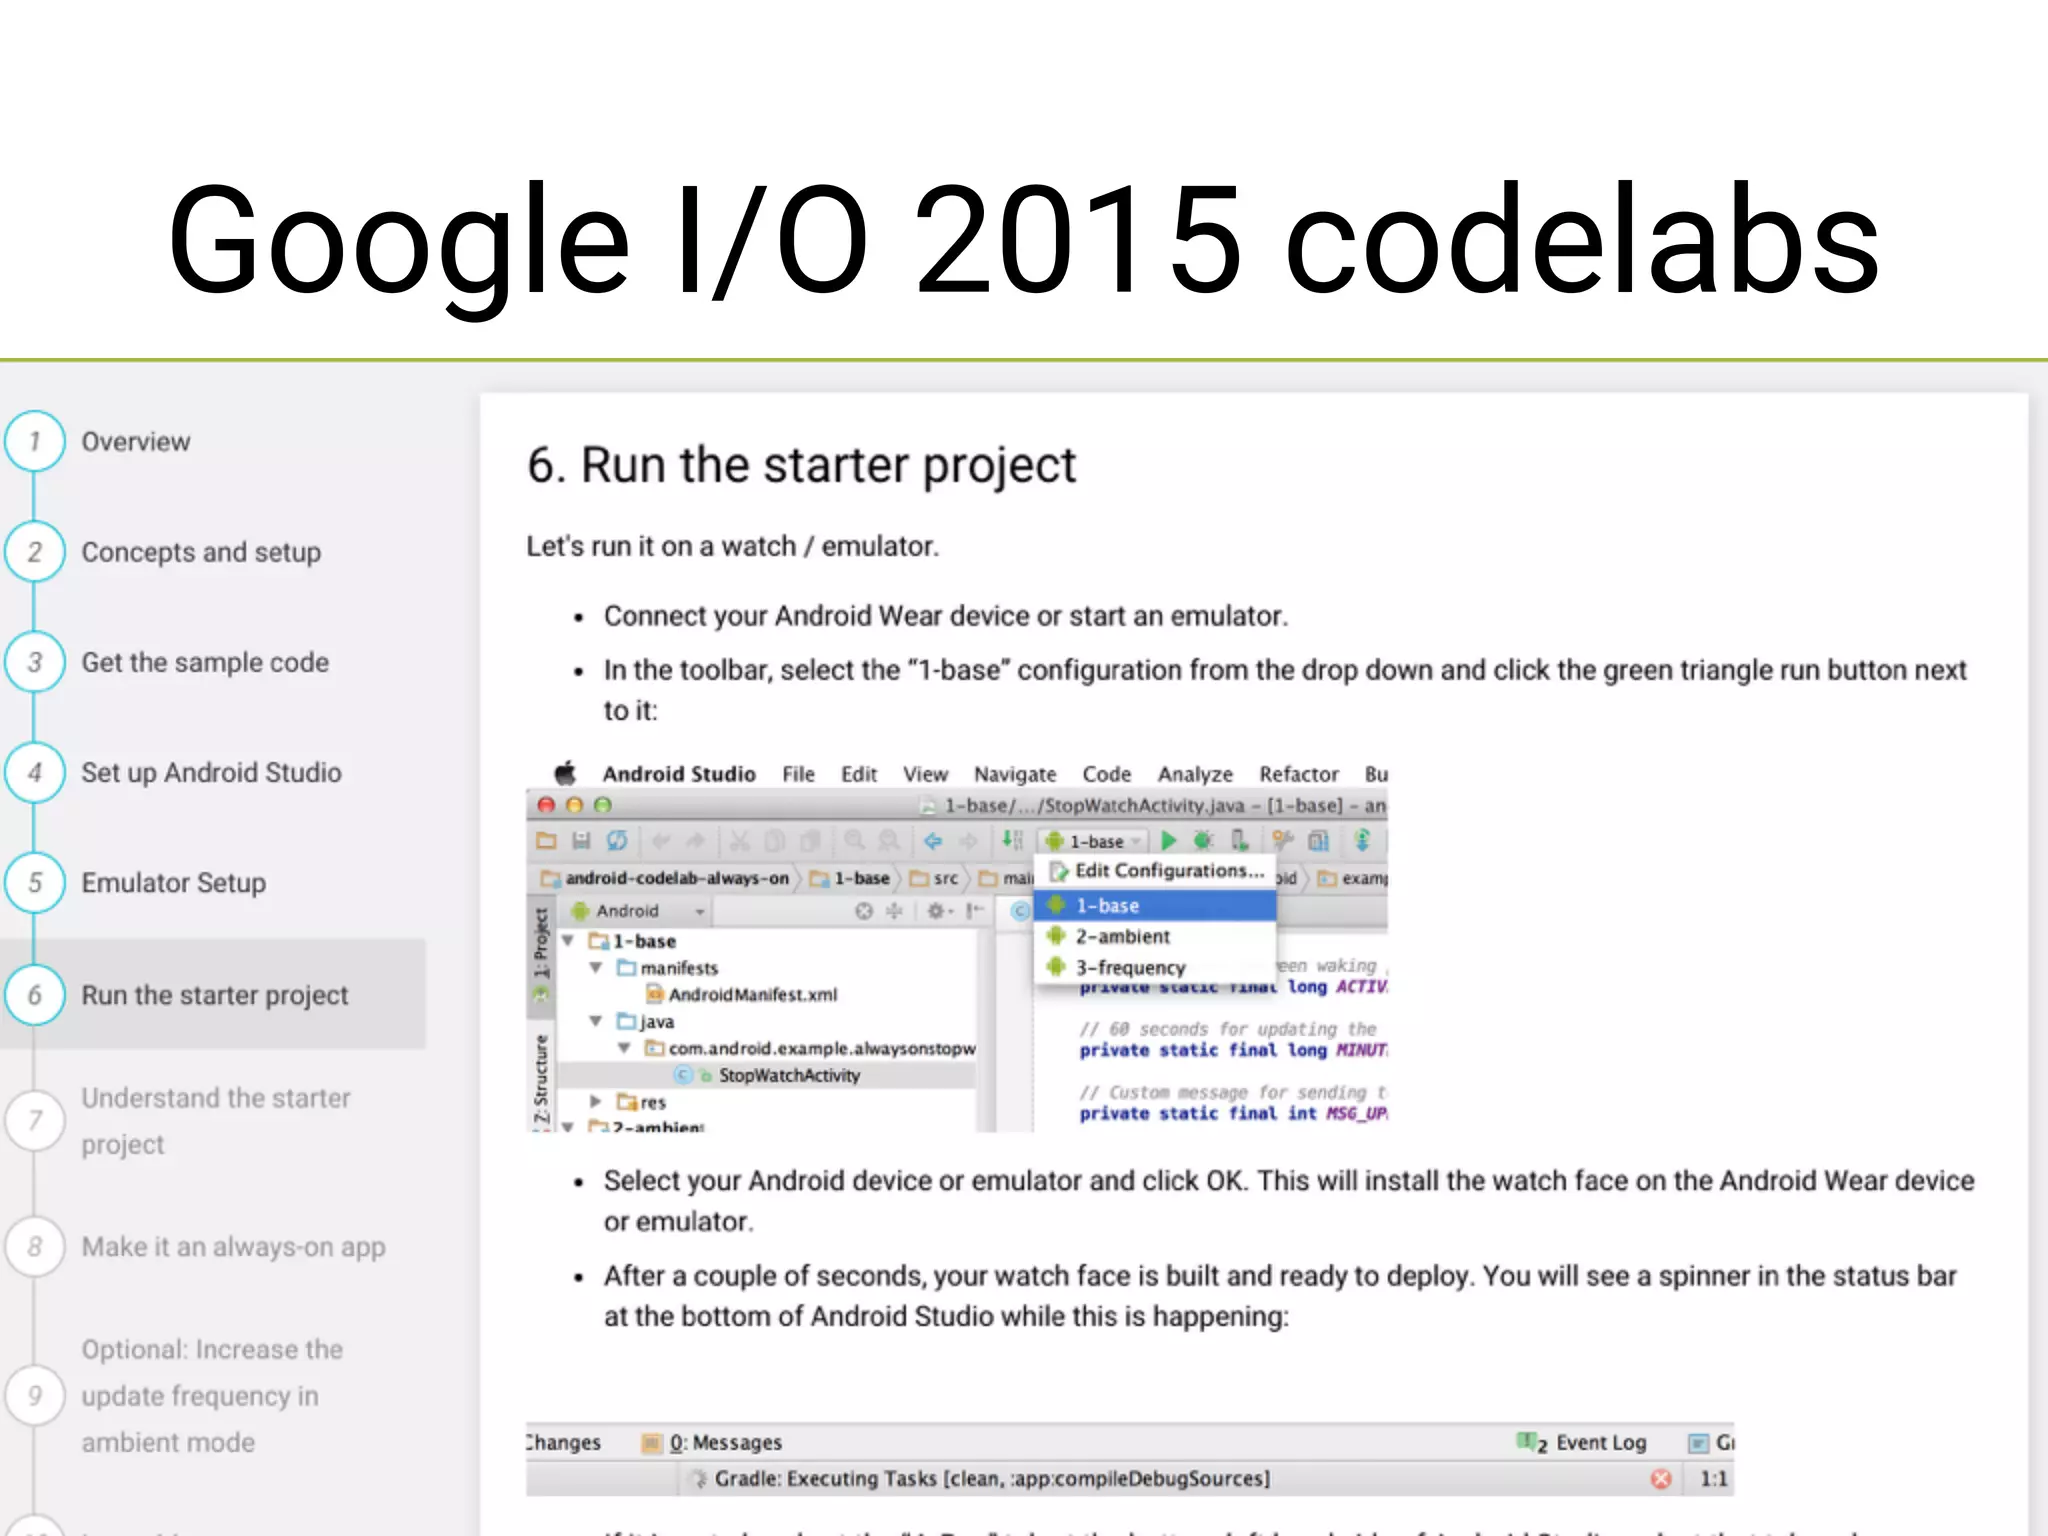
Task: Open the Android project view dropdown
Action: [638, 911]
